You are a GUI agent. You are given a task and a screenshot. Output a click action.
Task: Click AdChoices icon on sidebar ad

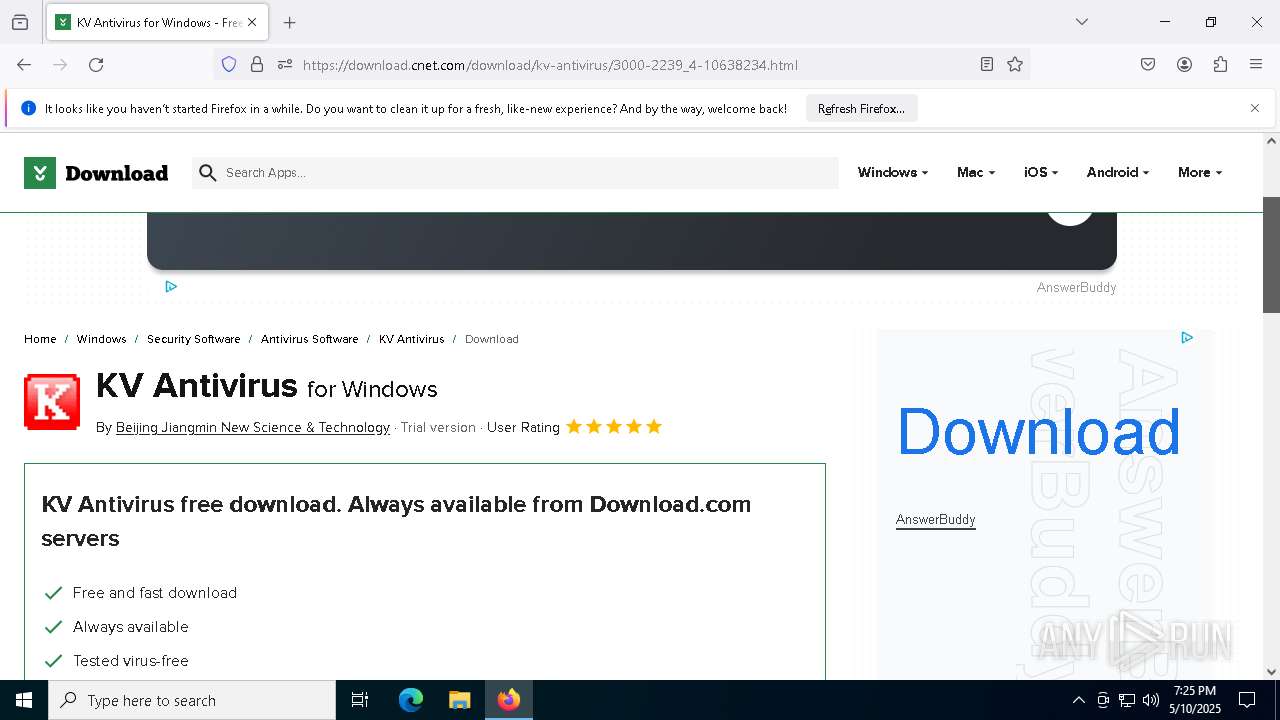point(1187,338)
